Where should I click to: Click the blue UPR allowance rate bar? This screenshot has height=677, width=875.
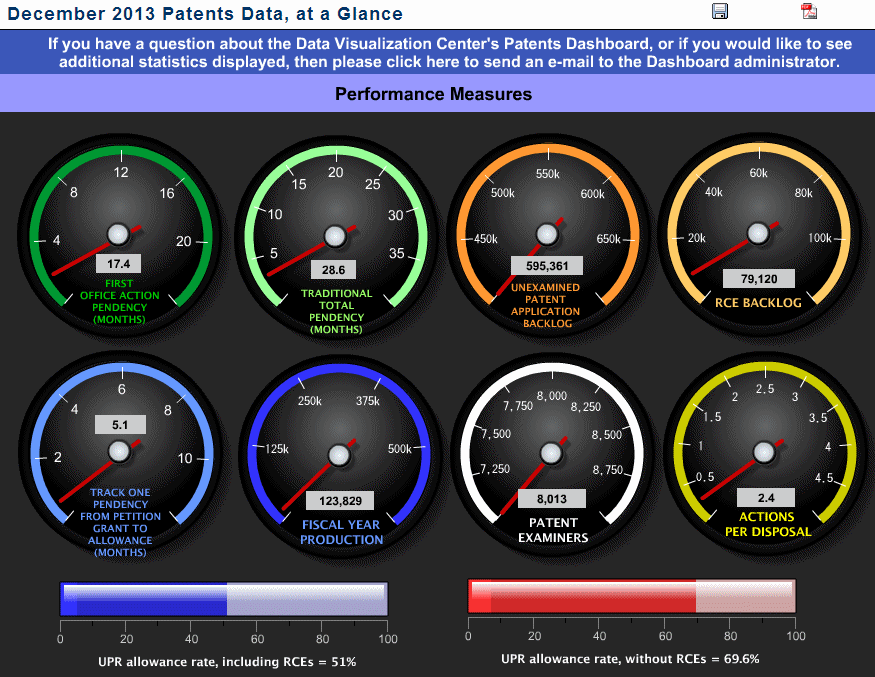pos(224,599)
